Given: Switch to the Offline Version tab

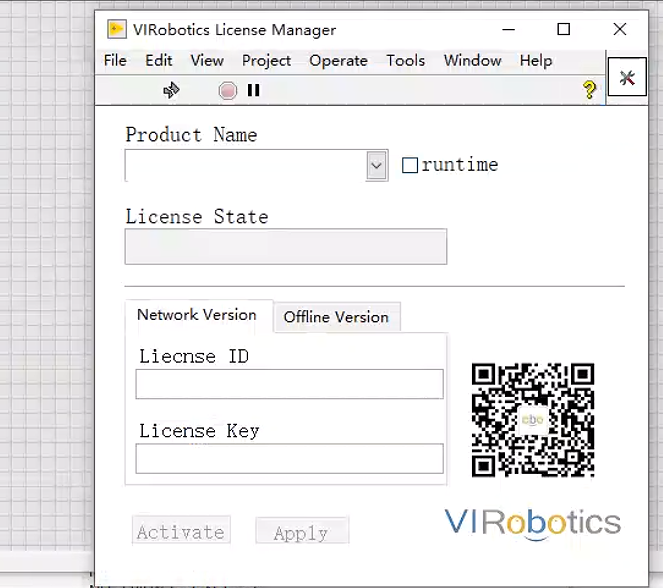Looking at the screenshot, I should tap(336, 317).
